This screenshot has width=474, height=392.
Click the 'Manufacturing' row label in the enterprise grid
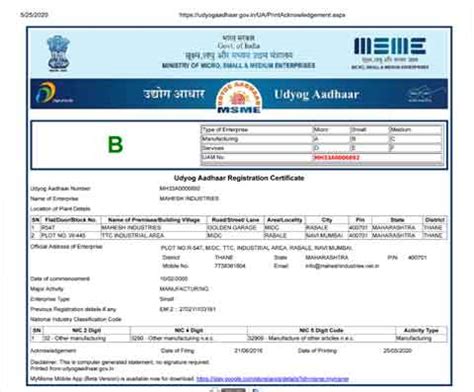(256, 139)
